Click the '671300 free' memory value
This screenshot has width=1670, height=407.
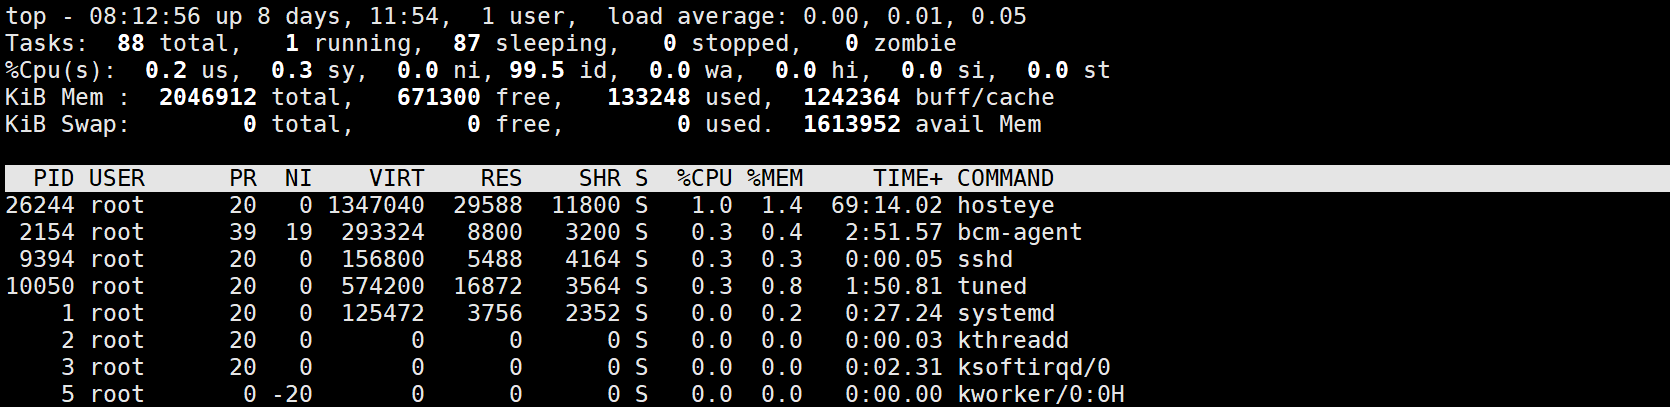click(474, 98)
